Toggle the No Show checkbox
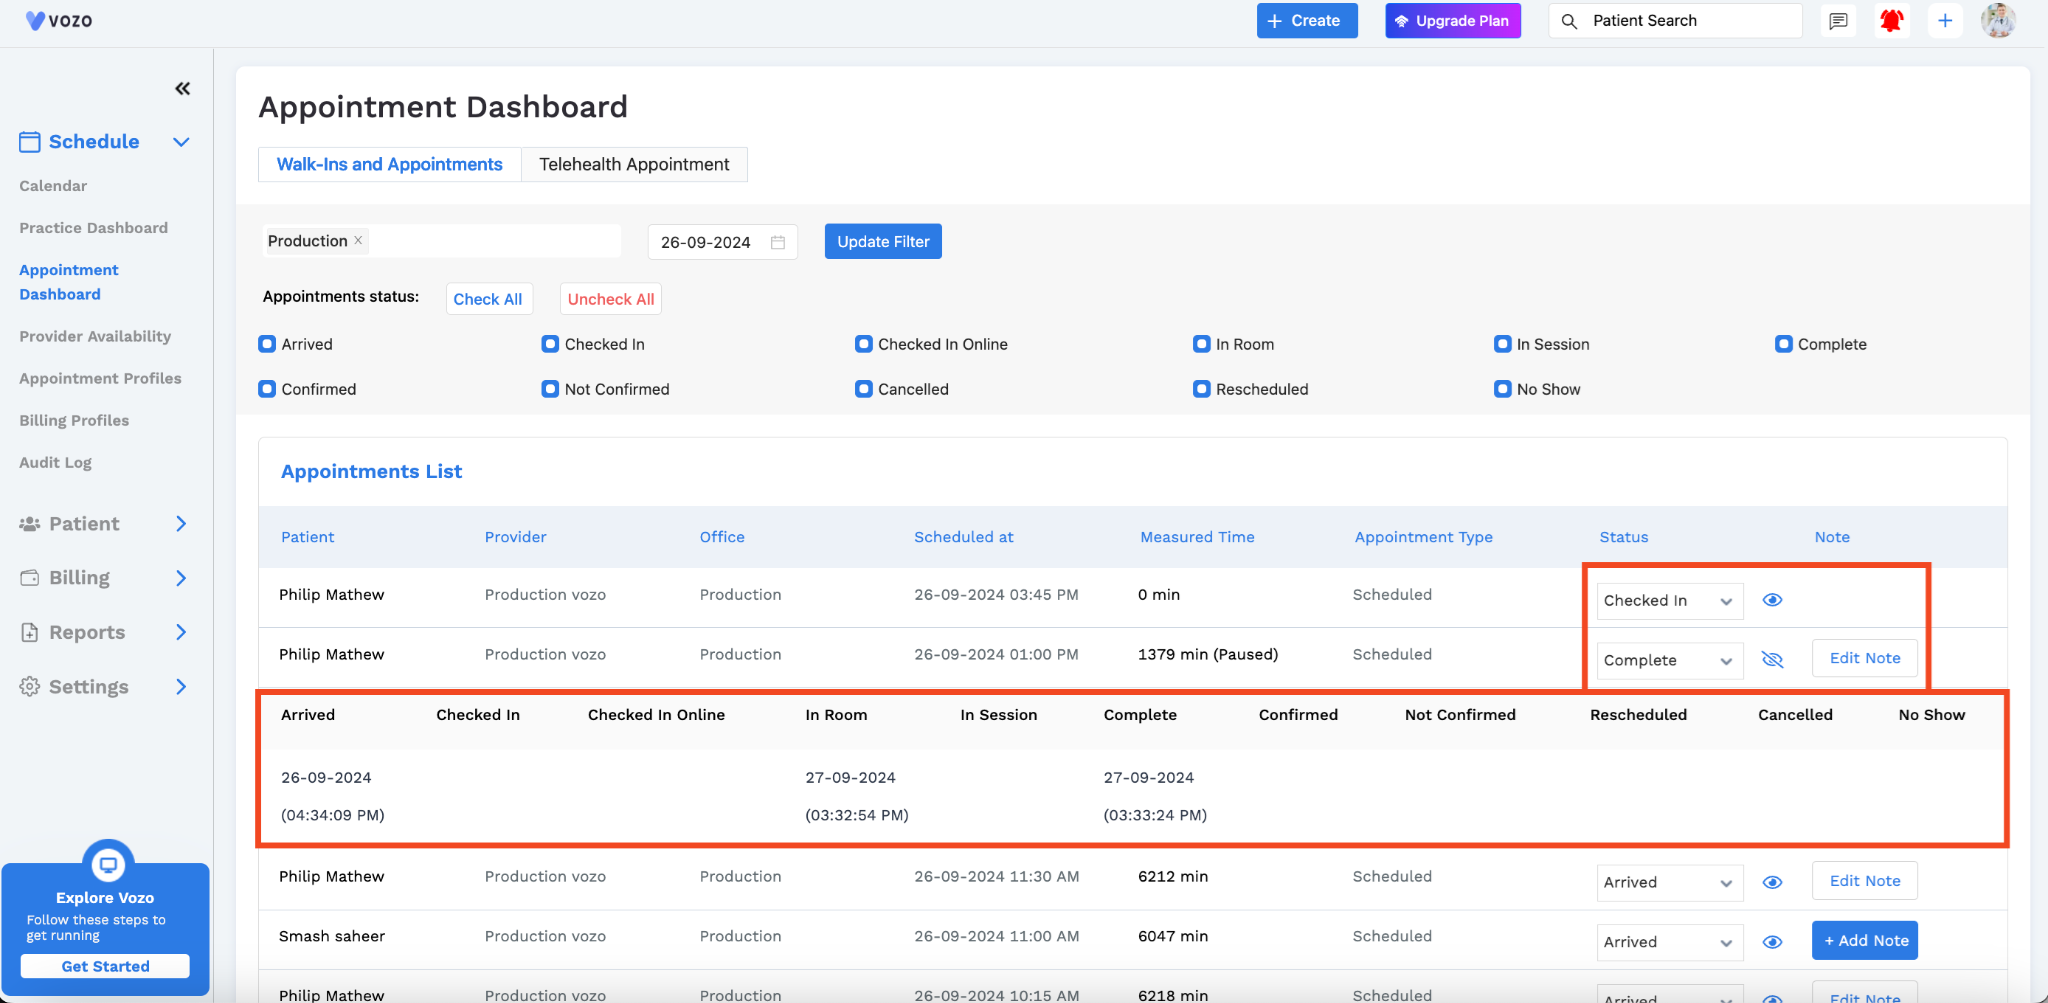Screen dimensions: 2048x1003 click(1503, 389)
